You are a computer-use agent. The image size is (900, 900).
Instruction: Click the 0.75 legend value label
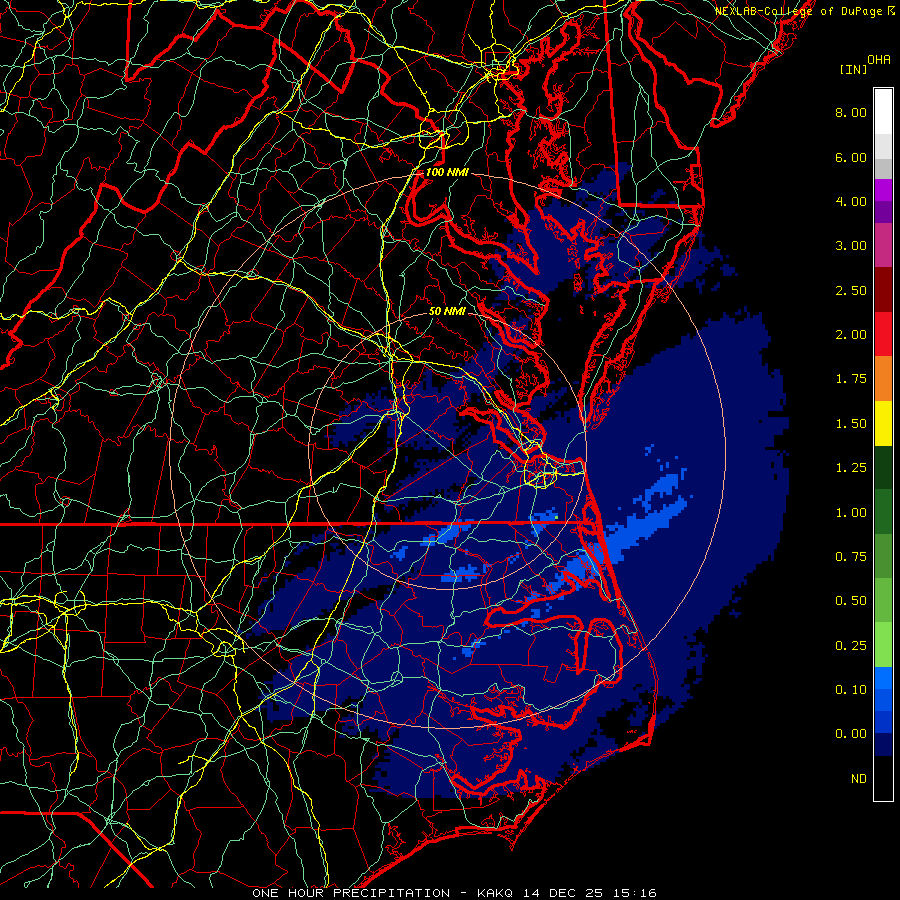(x=851, y=557)
